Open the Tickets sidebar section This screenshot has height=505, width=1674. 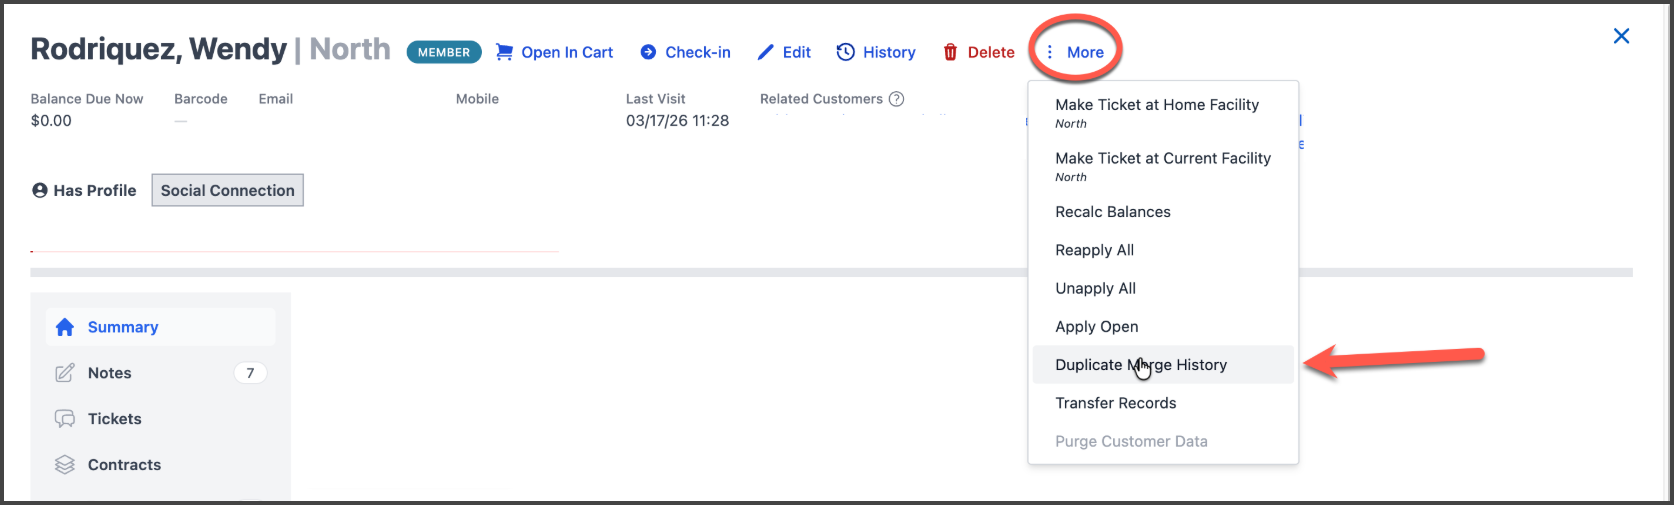pos(114,419)
